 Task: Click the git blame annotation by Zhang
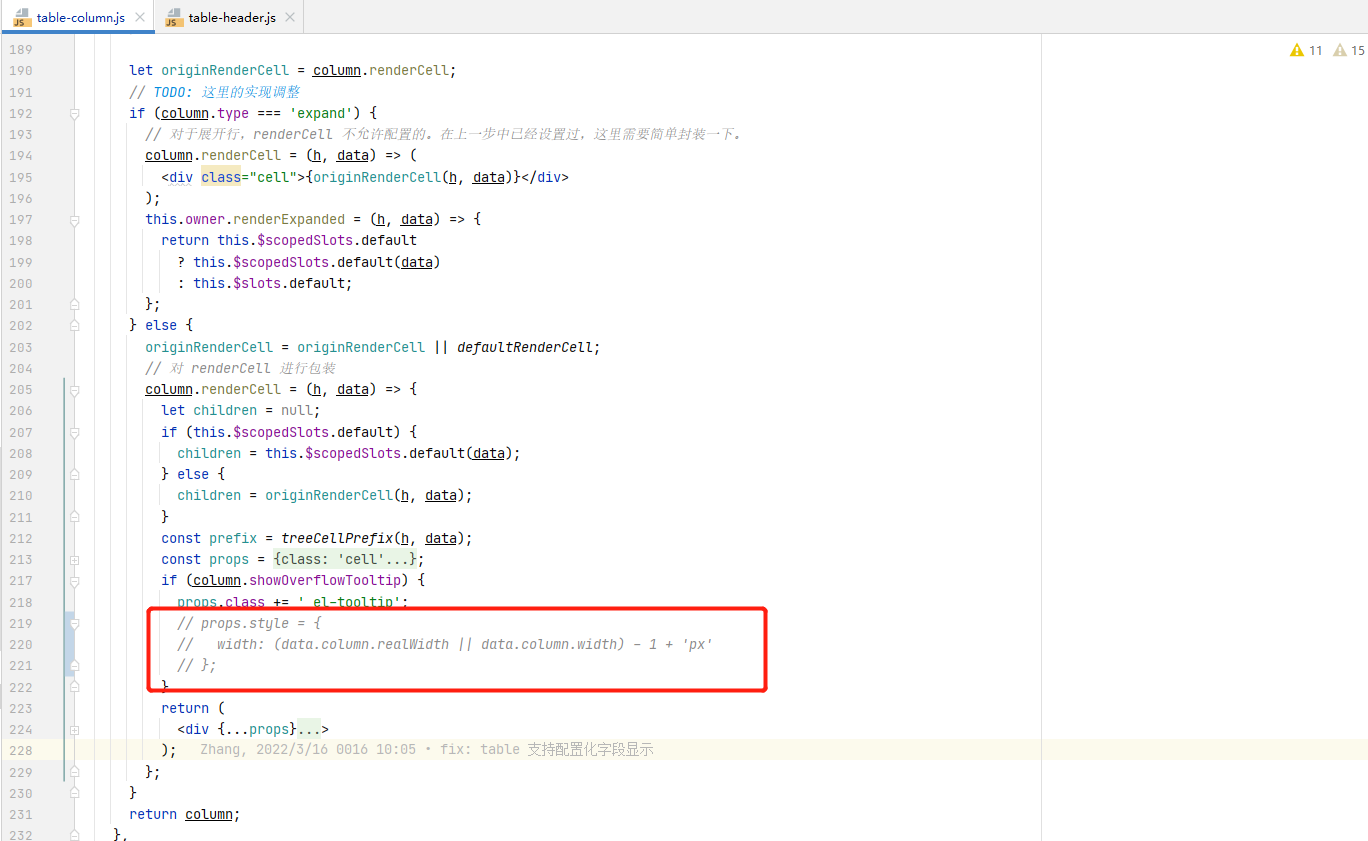427,750
